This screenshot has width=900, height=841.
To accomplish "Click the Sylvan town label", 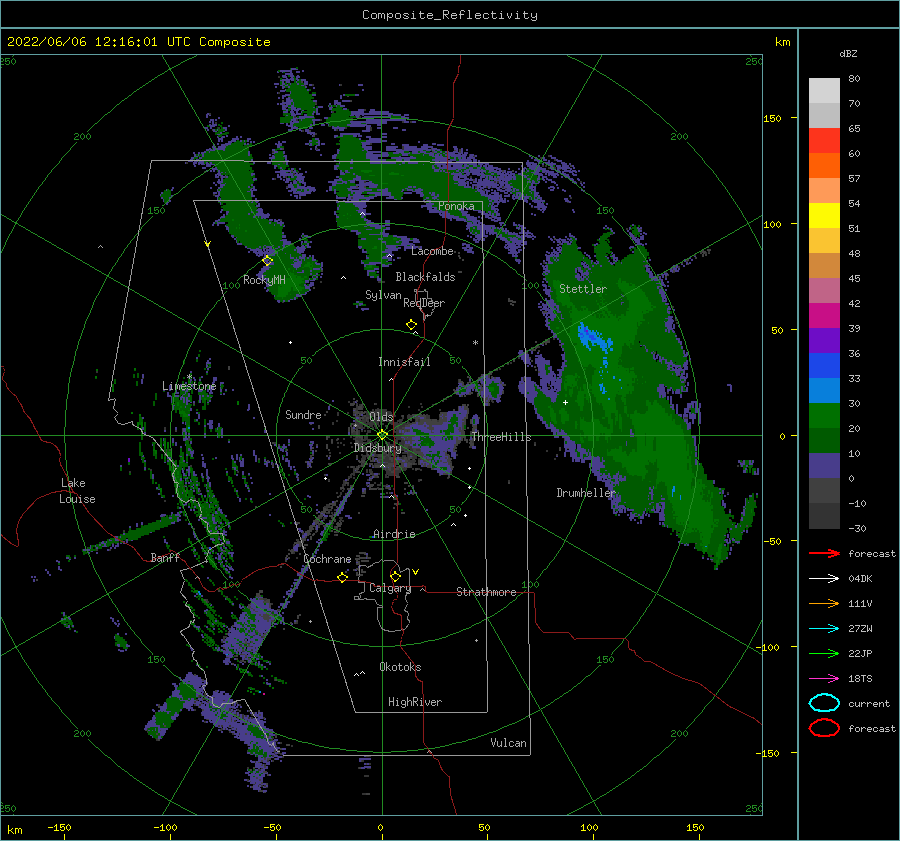I will pyautogui.click(x=383, y=295).
